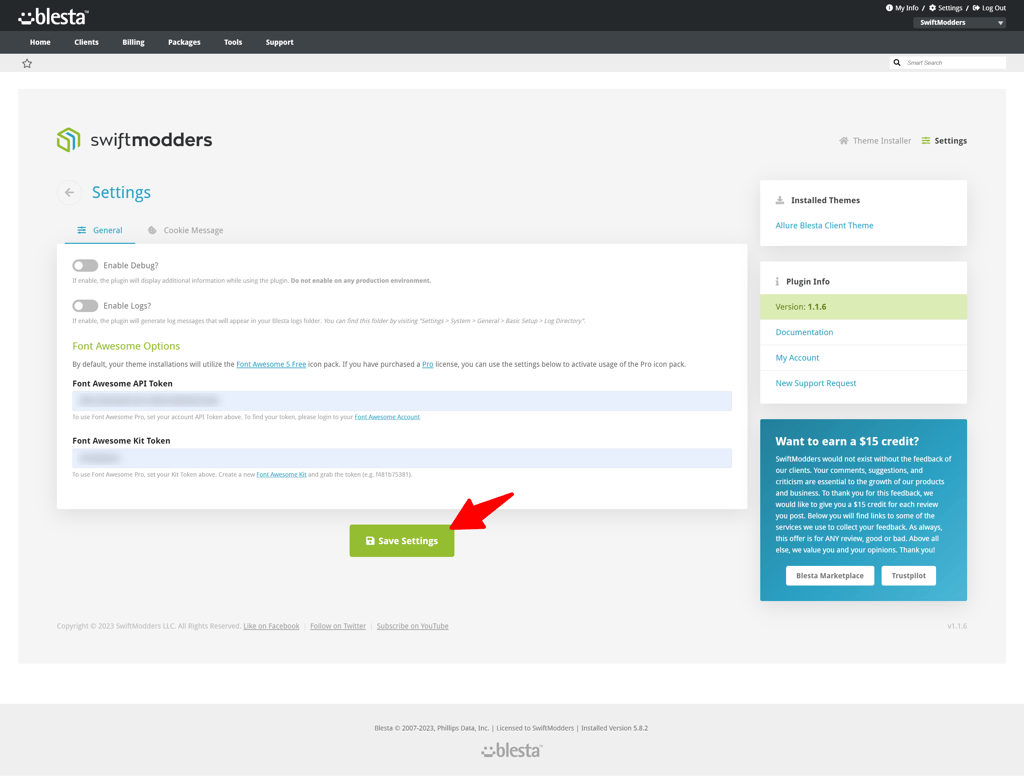
Task: Click the v1.1.6 footer text
Action: [x=957, y=626]
